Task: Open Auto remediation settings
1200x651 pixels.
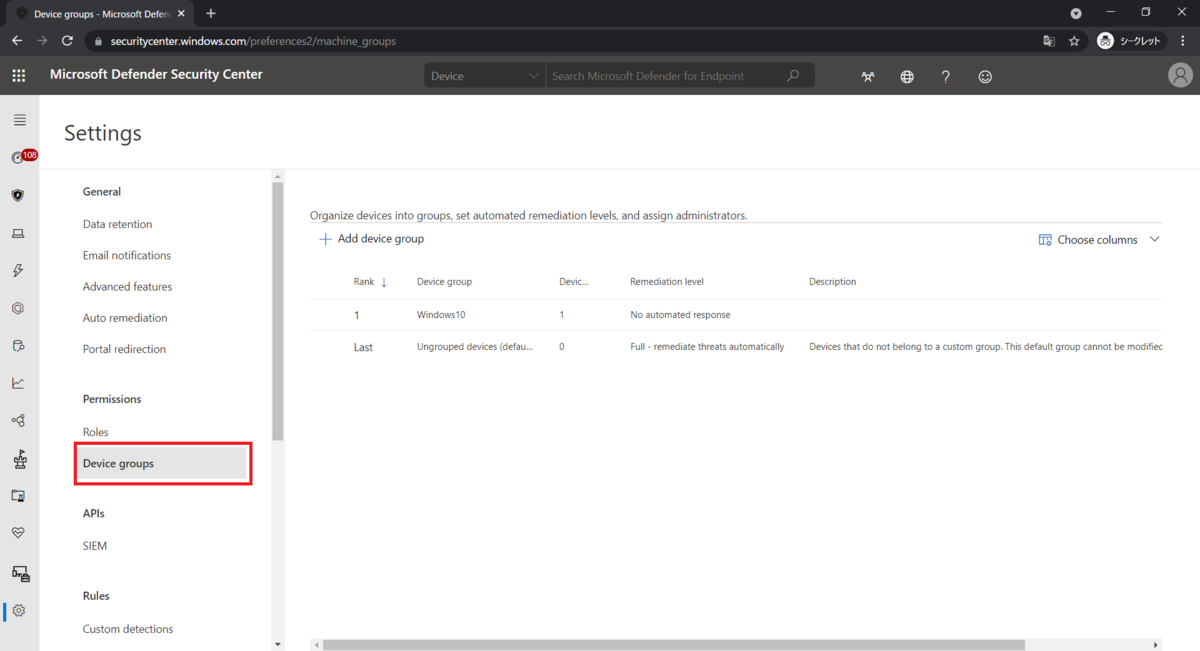Action: click(125, 318)
